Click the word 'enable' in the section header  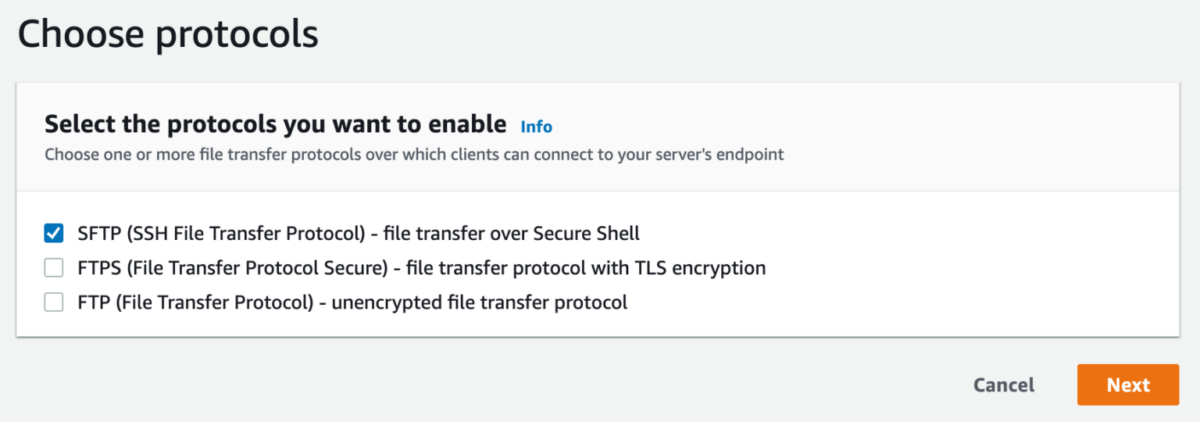pyautogui.click(x=472, y=125)
